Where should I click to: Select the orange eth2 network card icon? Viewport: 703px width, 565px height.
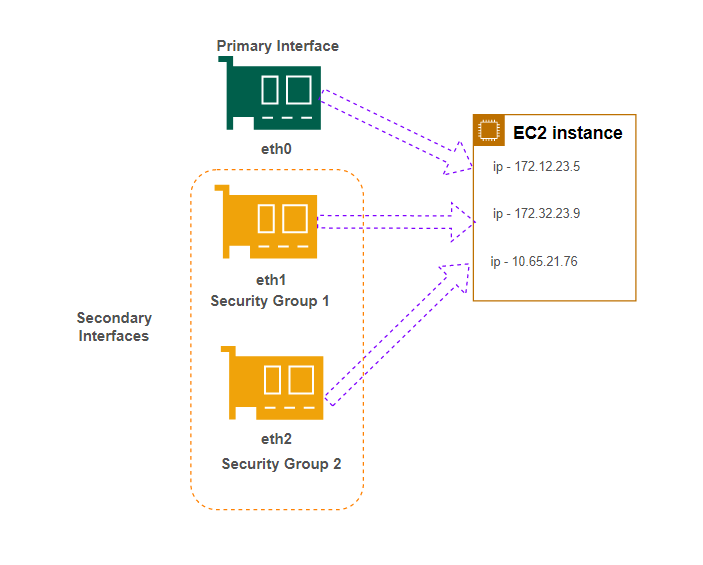(272, 383)
